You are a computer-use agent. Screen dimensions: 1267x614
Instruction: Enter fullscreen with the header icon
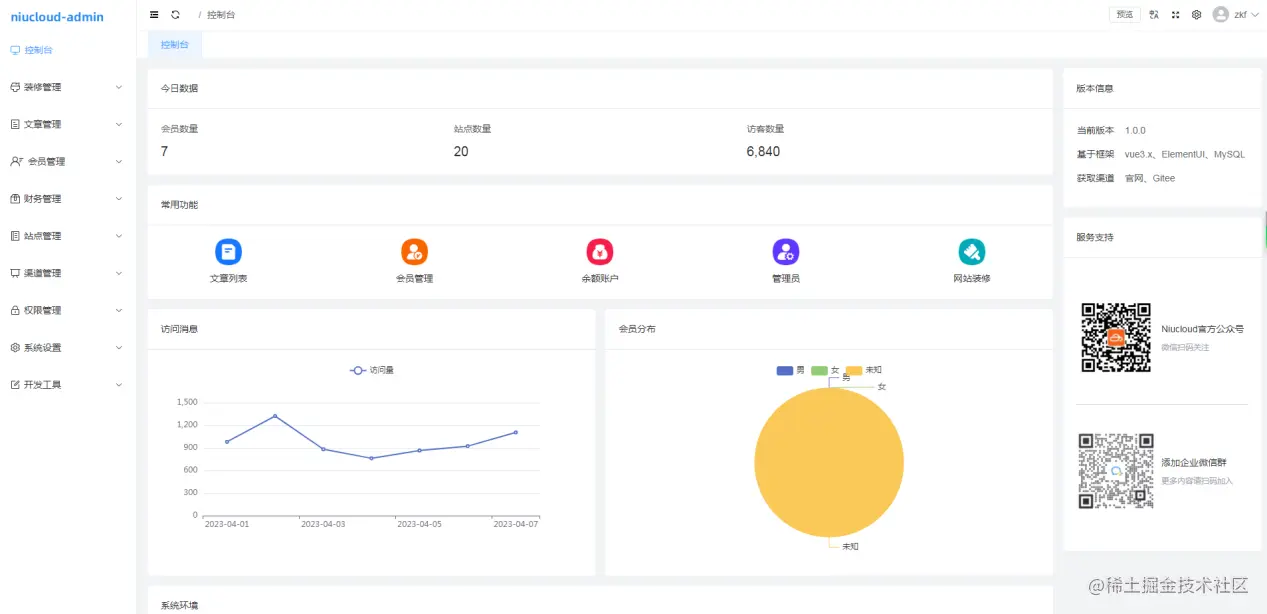click(x=1175, y=15)
